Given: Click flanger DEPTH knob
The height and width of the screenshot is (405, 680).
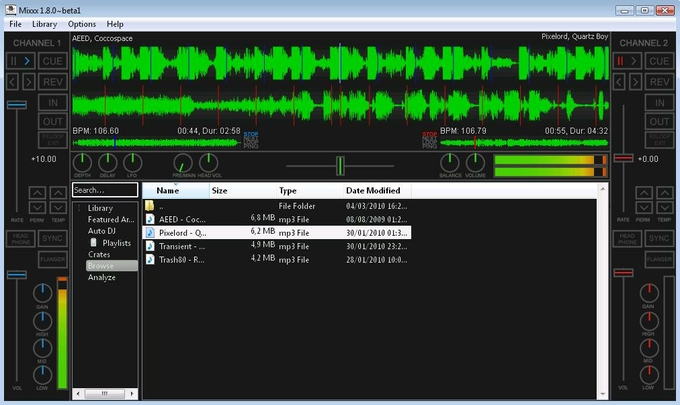Looking at the screenshot, I should 82,163.
